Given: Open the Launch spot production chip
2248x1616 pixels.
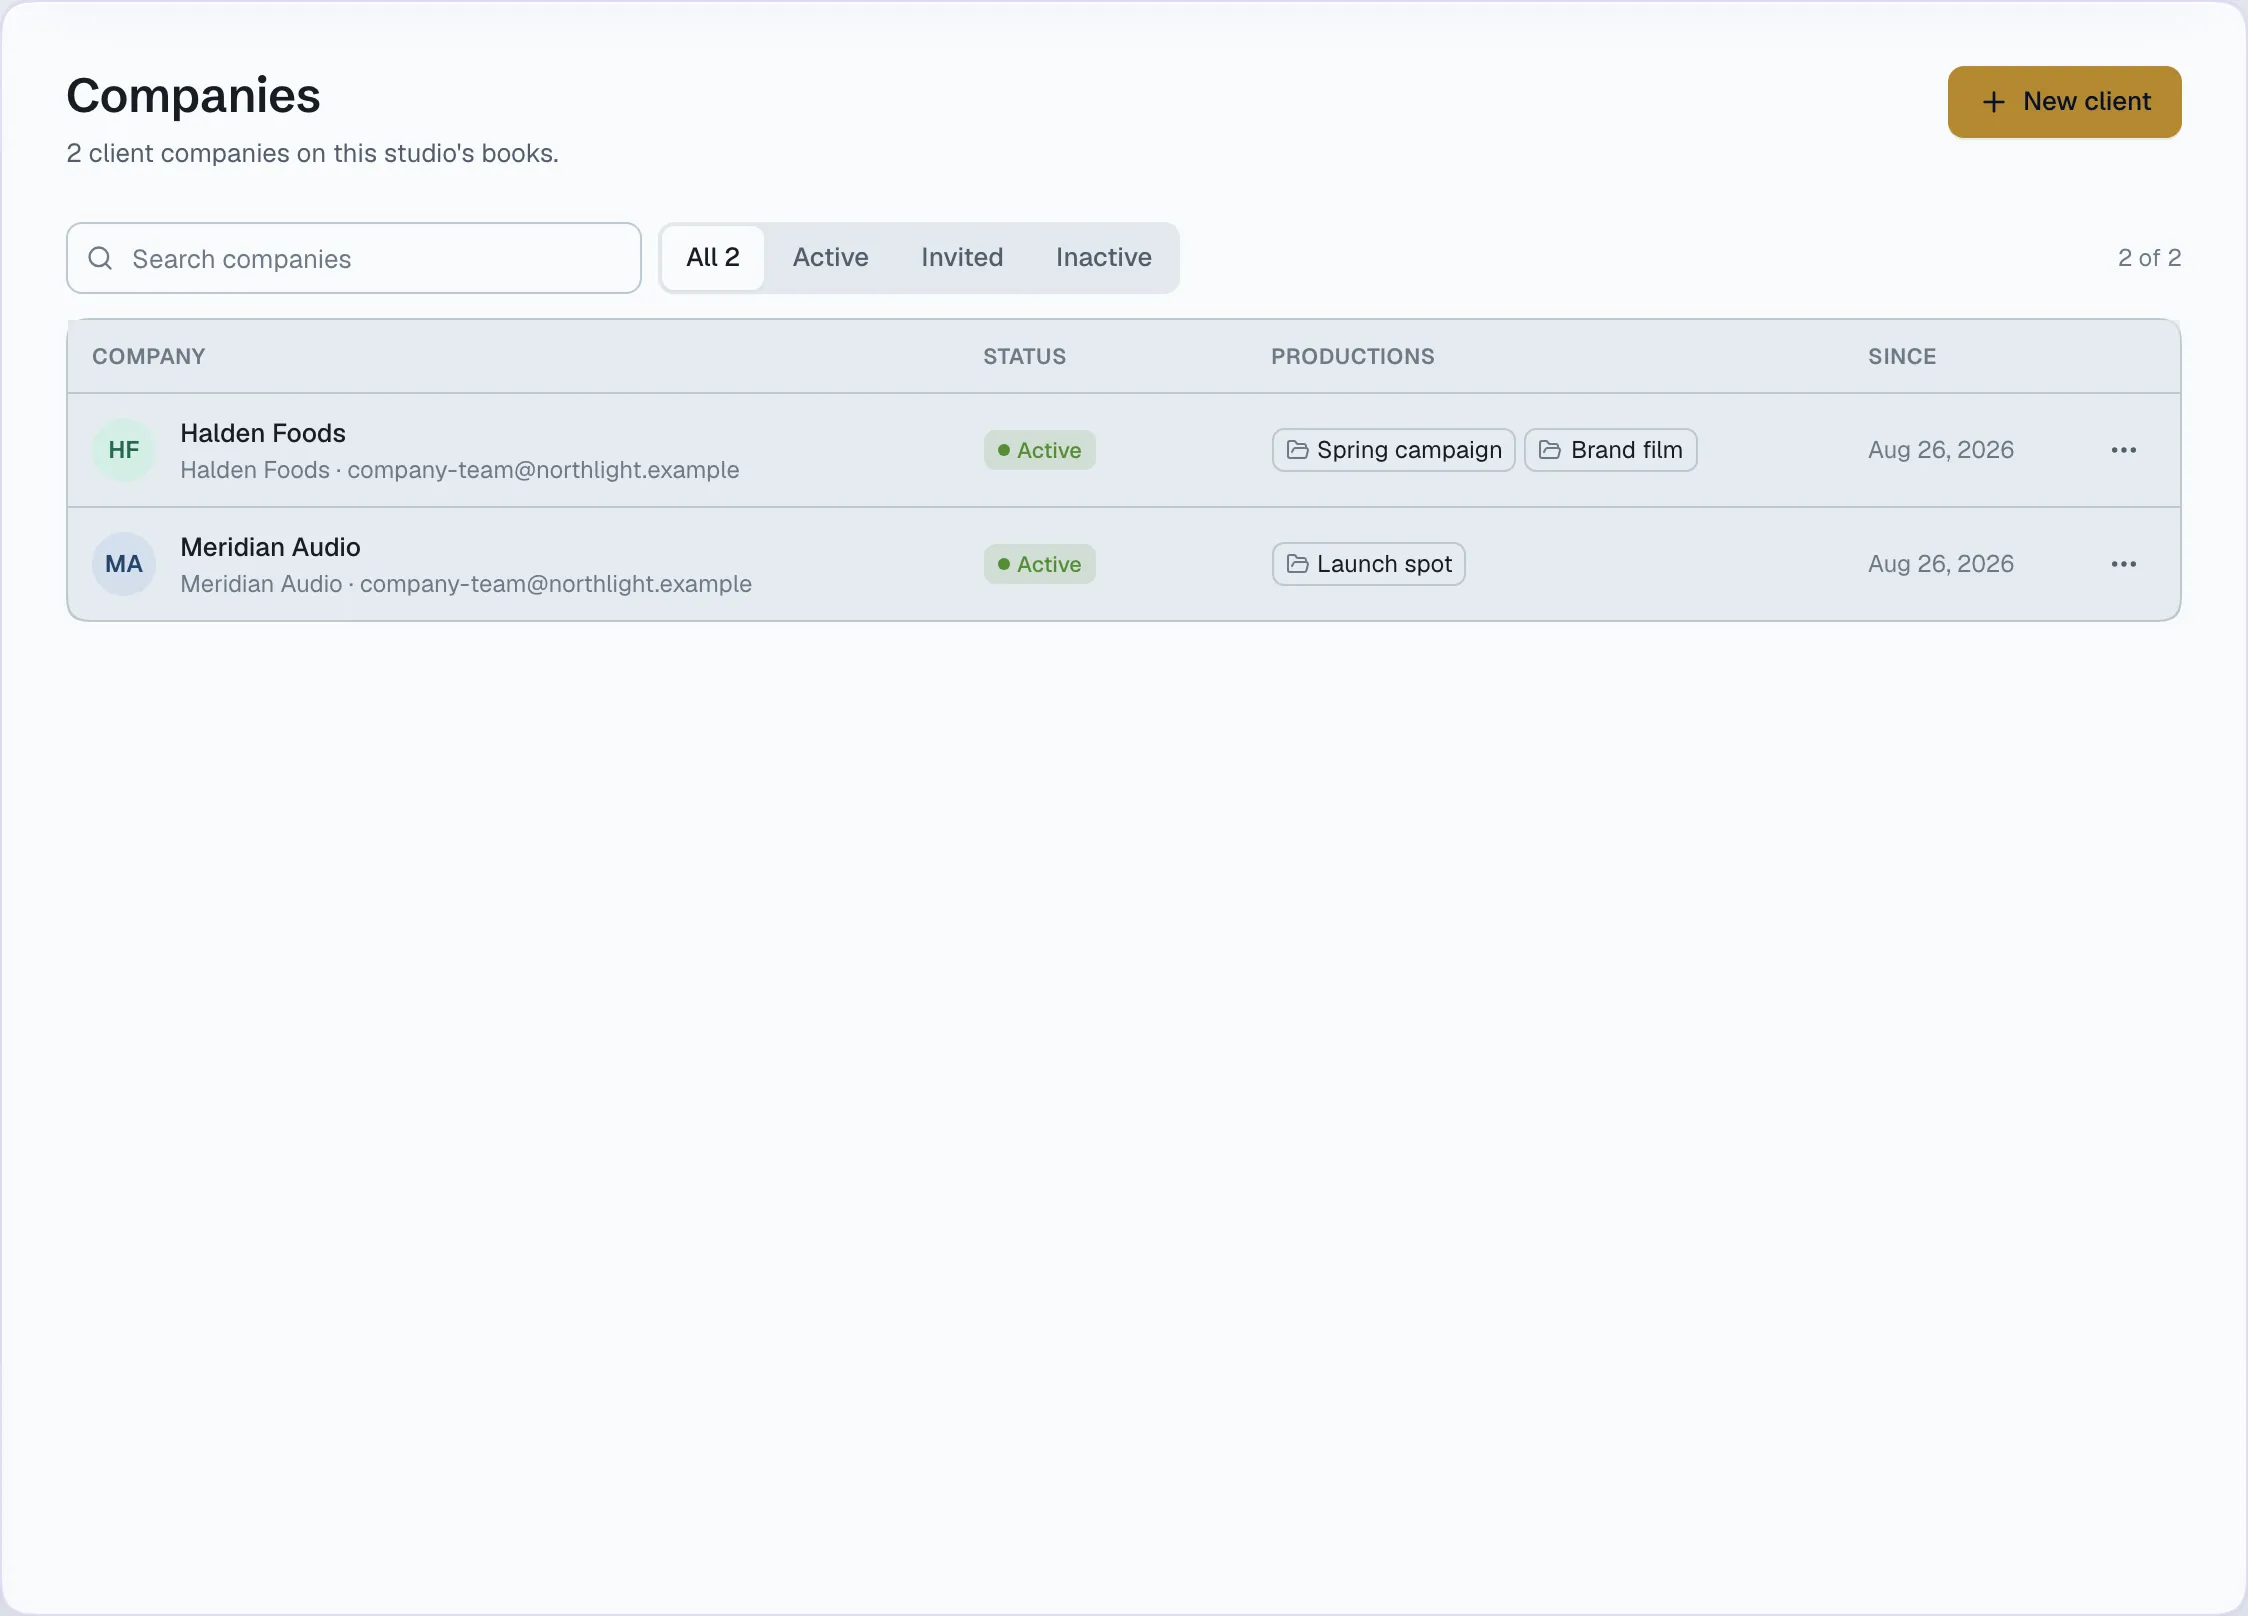Looking at the screenshot, I should click(1369, 564).
